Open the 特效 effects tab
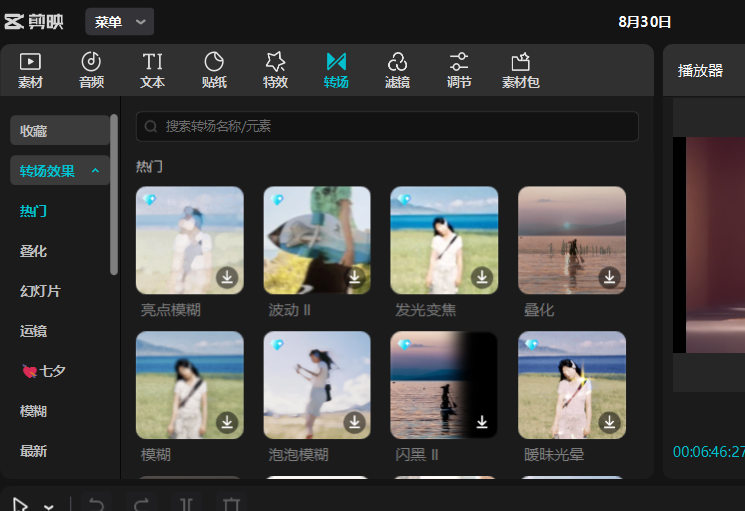Image resolution: width=745 pixels, height=511 pixels. pyautogui.click(x=275, y=70)
